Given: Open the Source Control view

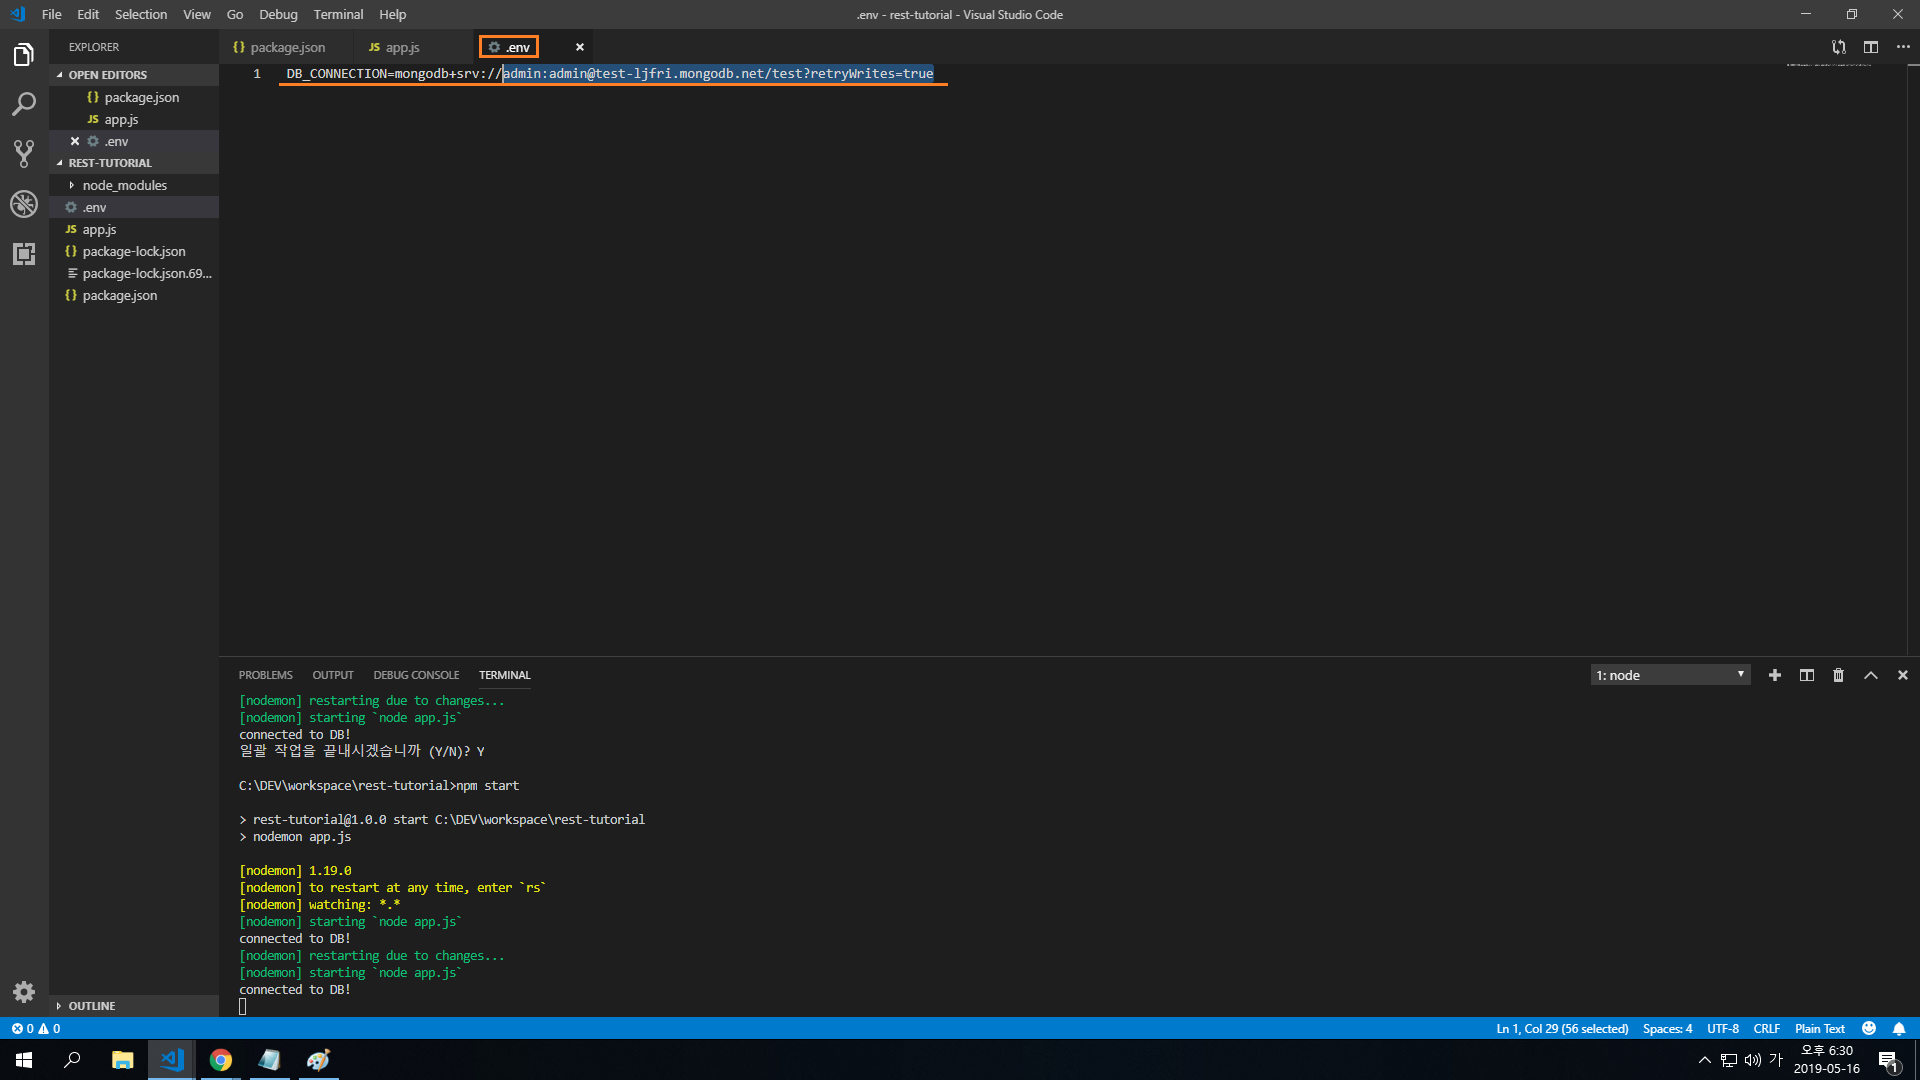Looking at the screenshot, I should coord(24,153).
